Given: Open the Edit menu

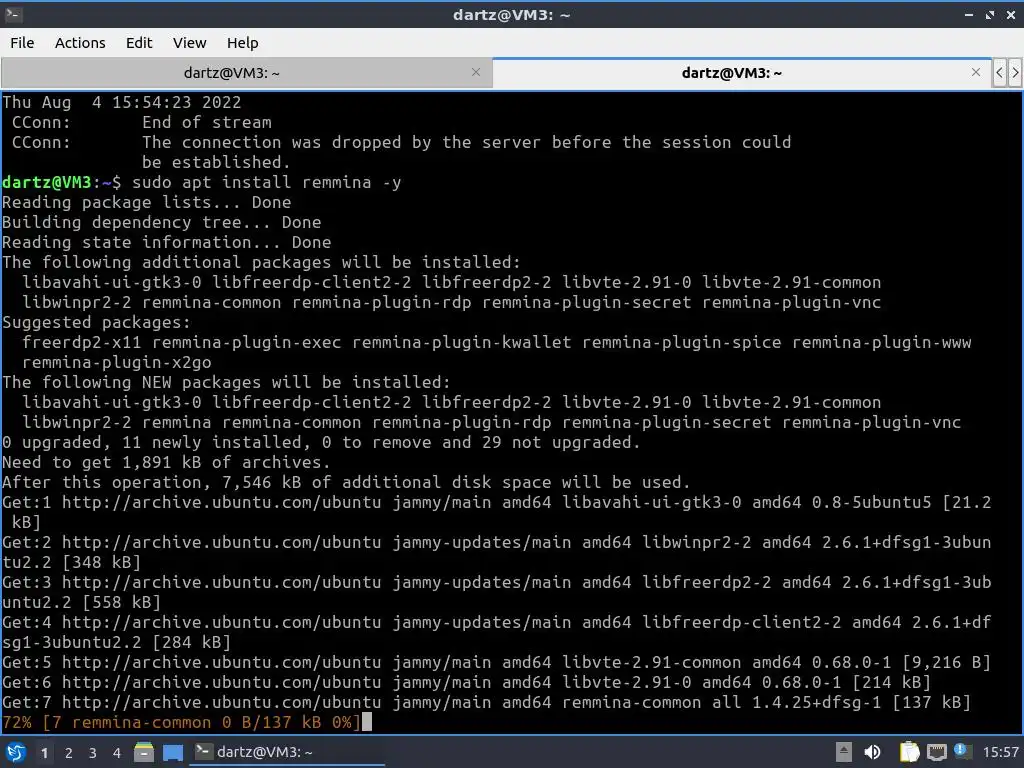Looking at the screenshot, I should pos(138,42).
